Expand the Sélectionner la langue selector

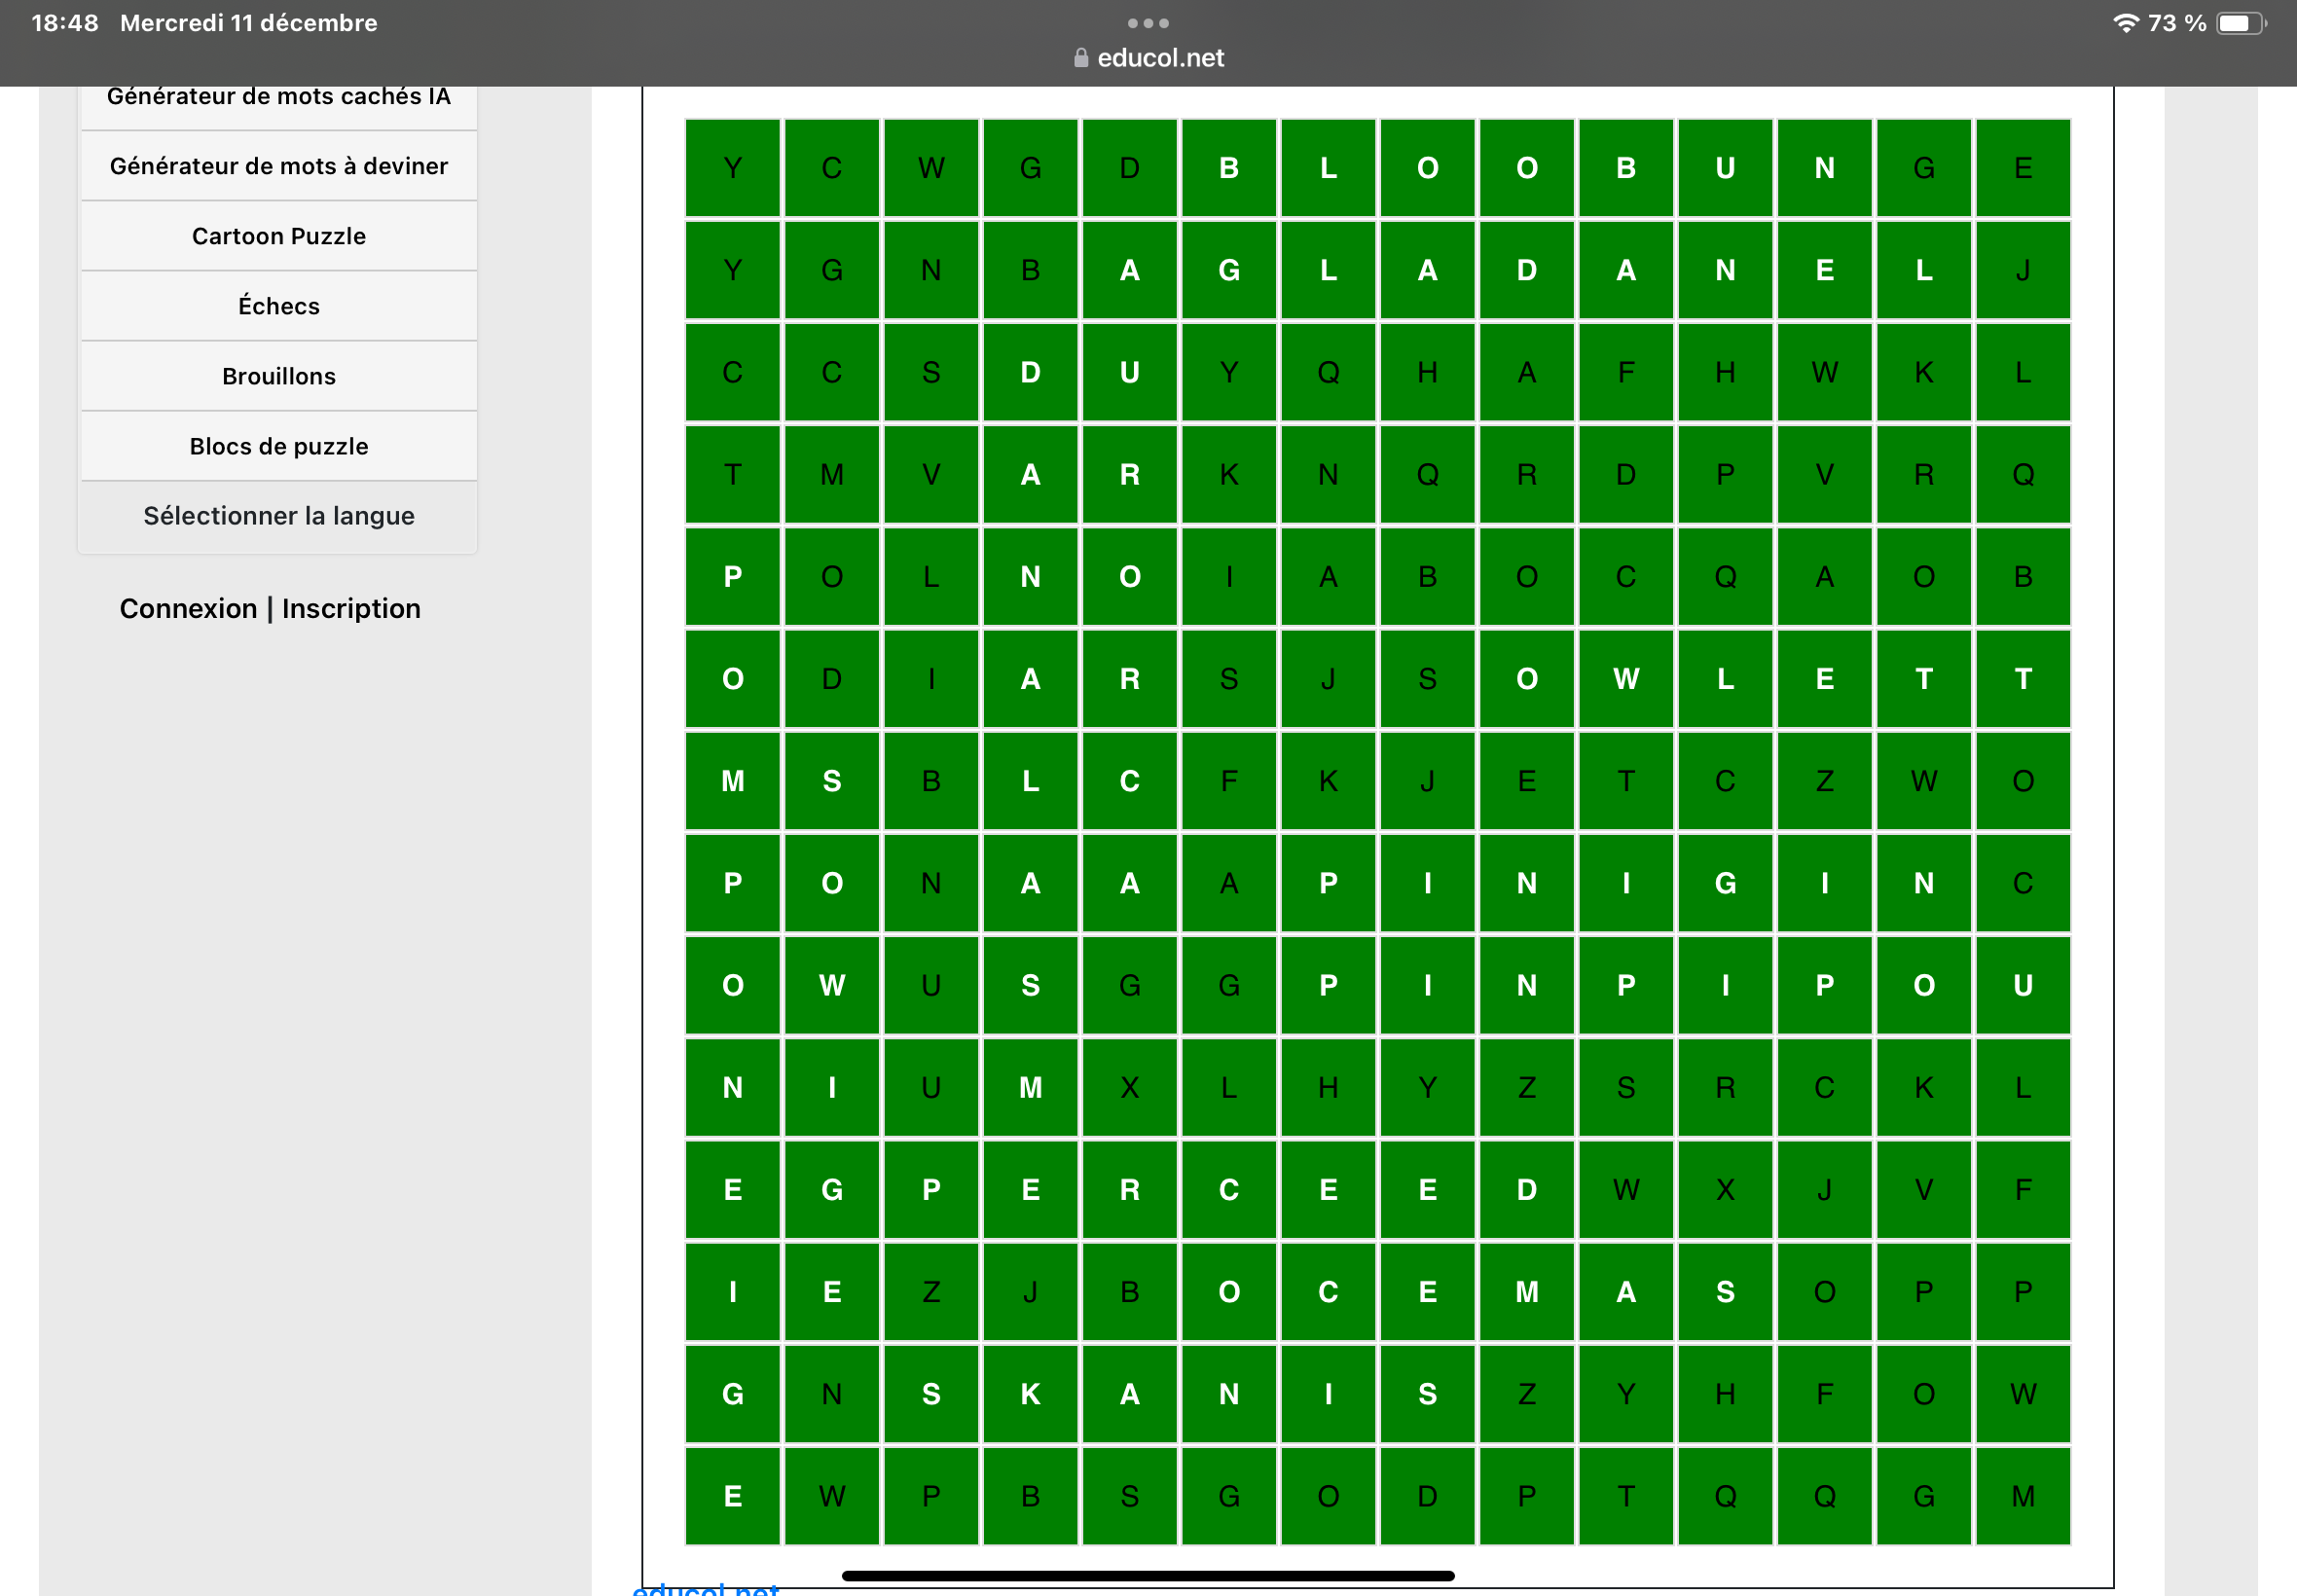click(x=279, y=516)
